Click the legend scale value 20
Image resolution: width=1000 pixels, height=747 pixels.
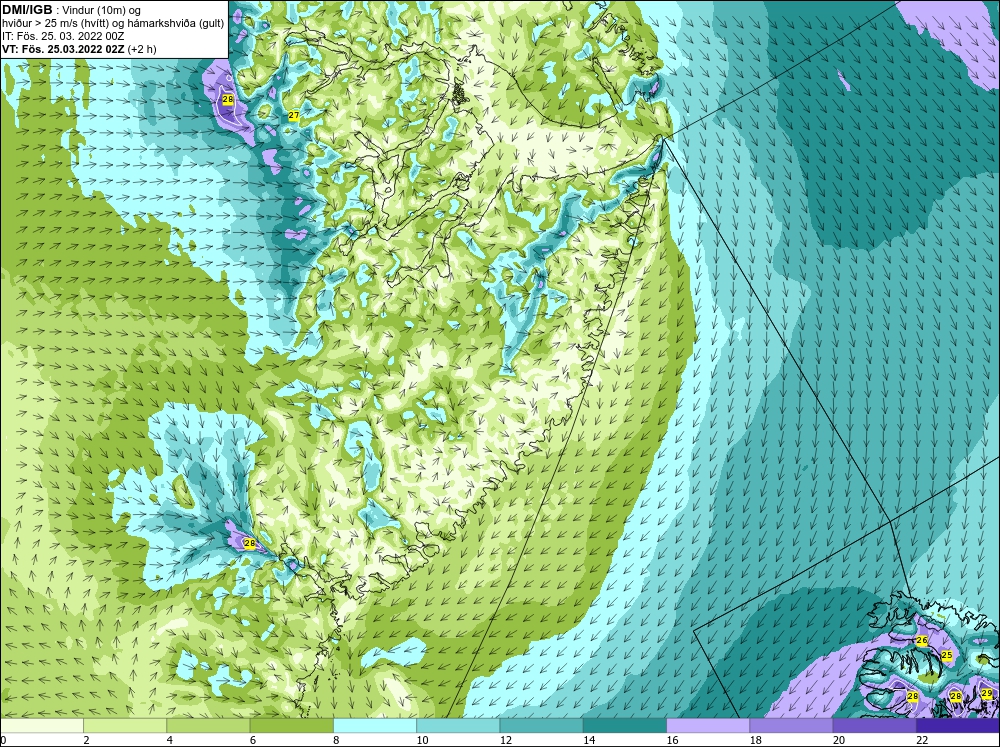click(x=839, y=740)
